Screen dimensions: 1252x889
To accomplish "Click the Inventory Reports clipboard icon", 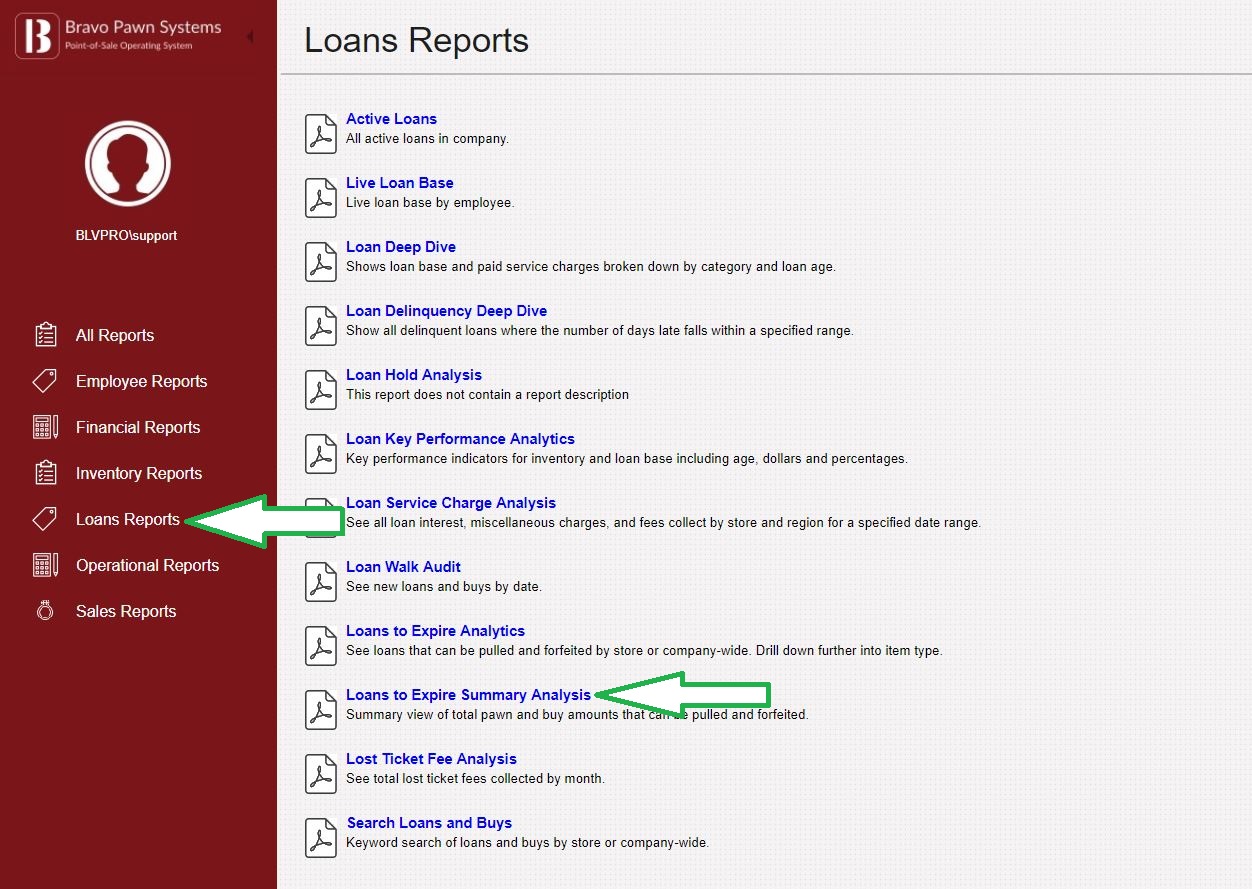I will pyautogui.click(x=45, y=473).
